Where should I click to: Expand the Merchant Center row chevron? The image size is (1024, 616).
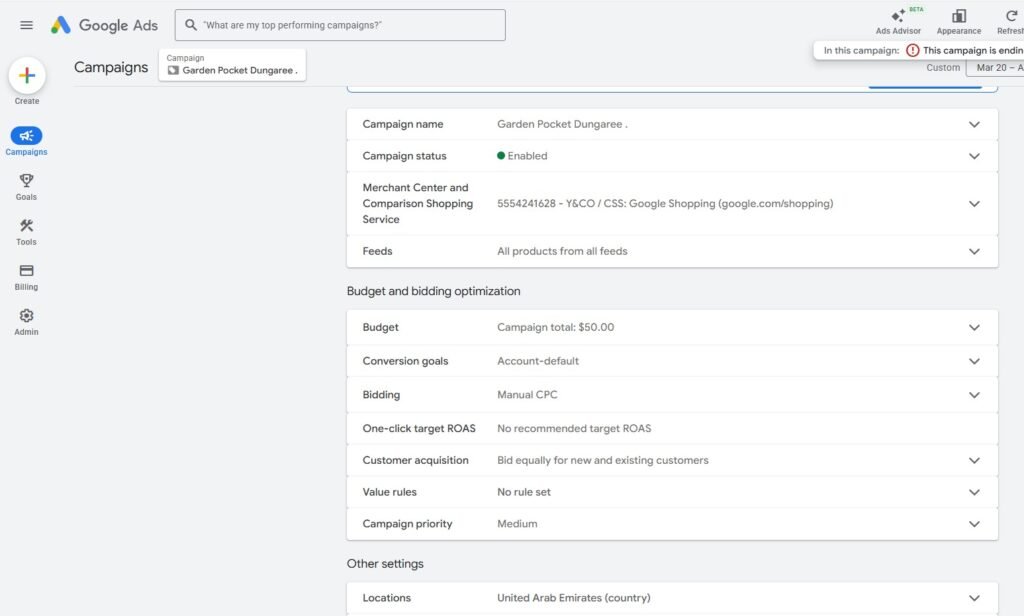[x=974, y=204]
